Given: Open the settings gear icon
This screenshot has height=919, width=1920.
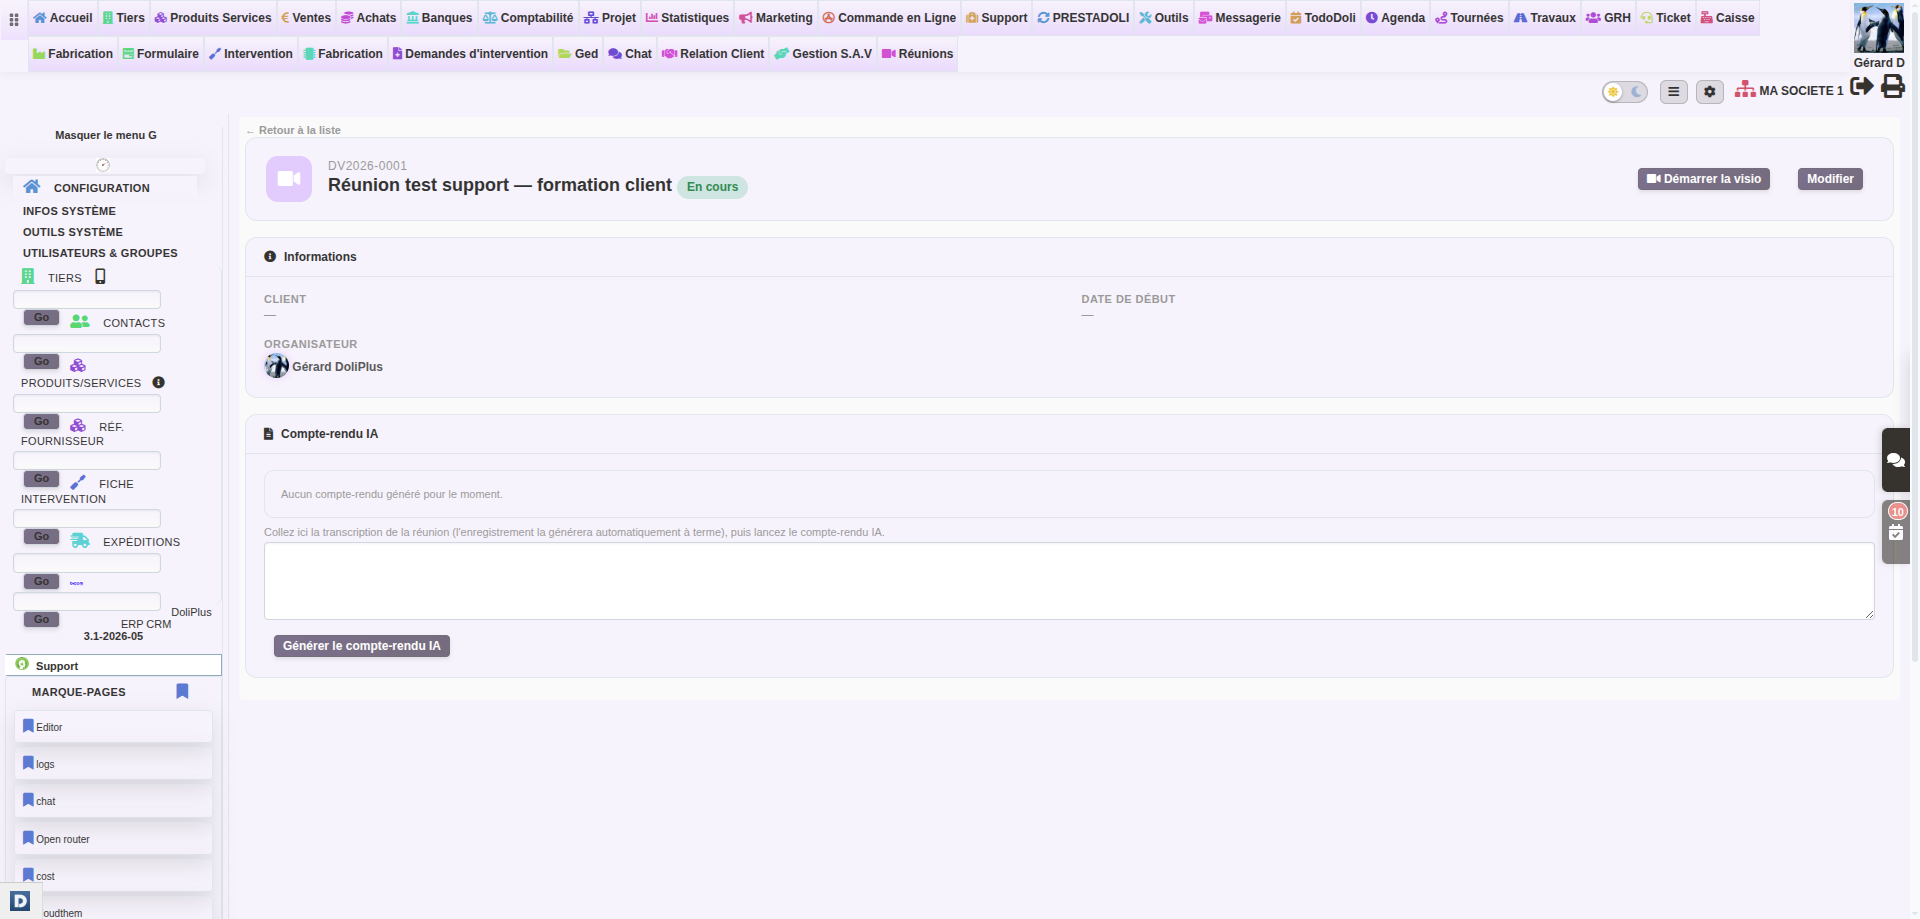Looking at the screenshot, I should click(1710, 92).
